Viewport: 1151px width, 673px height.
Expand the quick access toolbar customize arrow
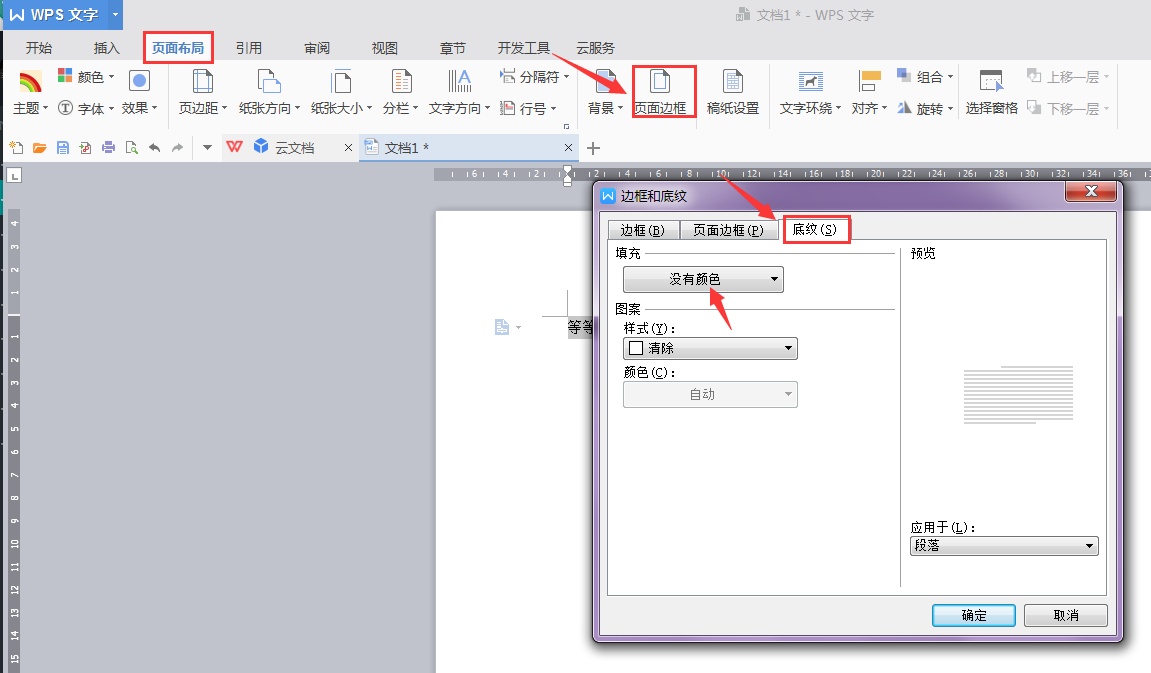207,148
